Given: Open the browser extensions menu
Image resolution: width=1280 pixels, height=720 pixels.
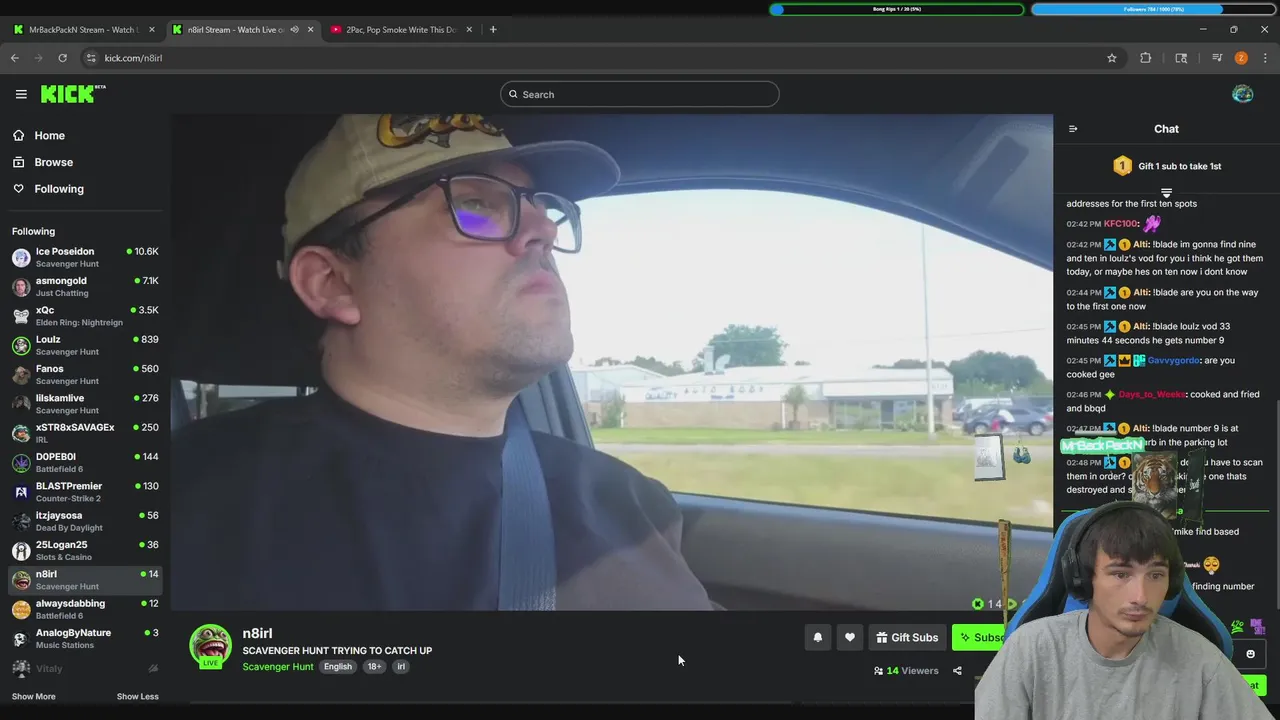Looking at the screenshot, I should coord(1146,58).
